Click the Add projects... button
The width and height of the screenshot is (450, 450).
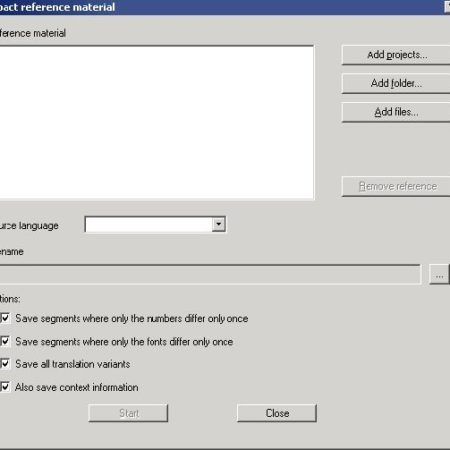(396, 55)
